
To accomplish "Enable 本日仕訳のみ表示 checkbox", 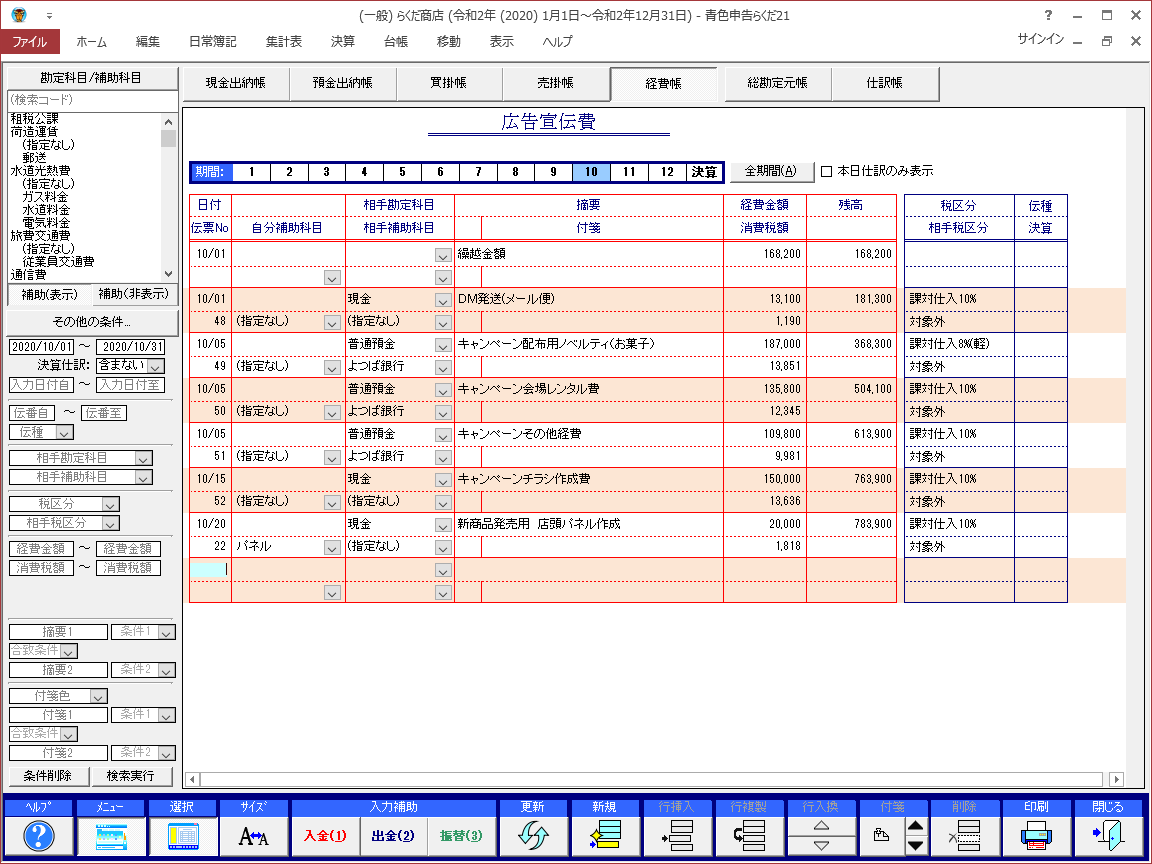I will click(x=827, y=171).
